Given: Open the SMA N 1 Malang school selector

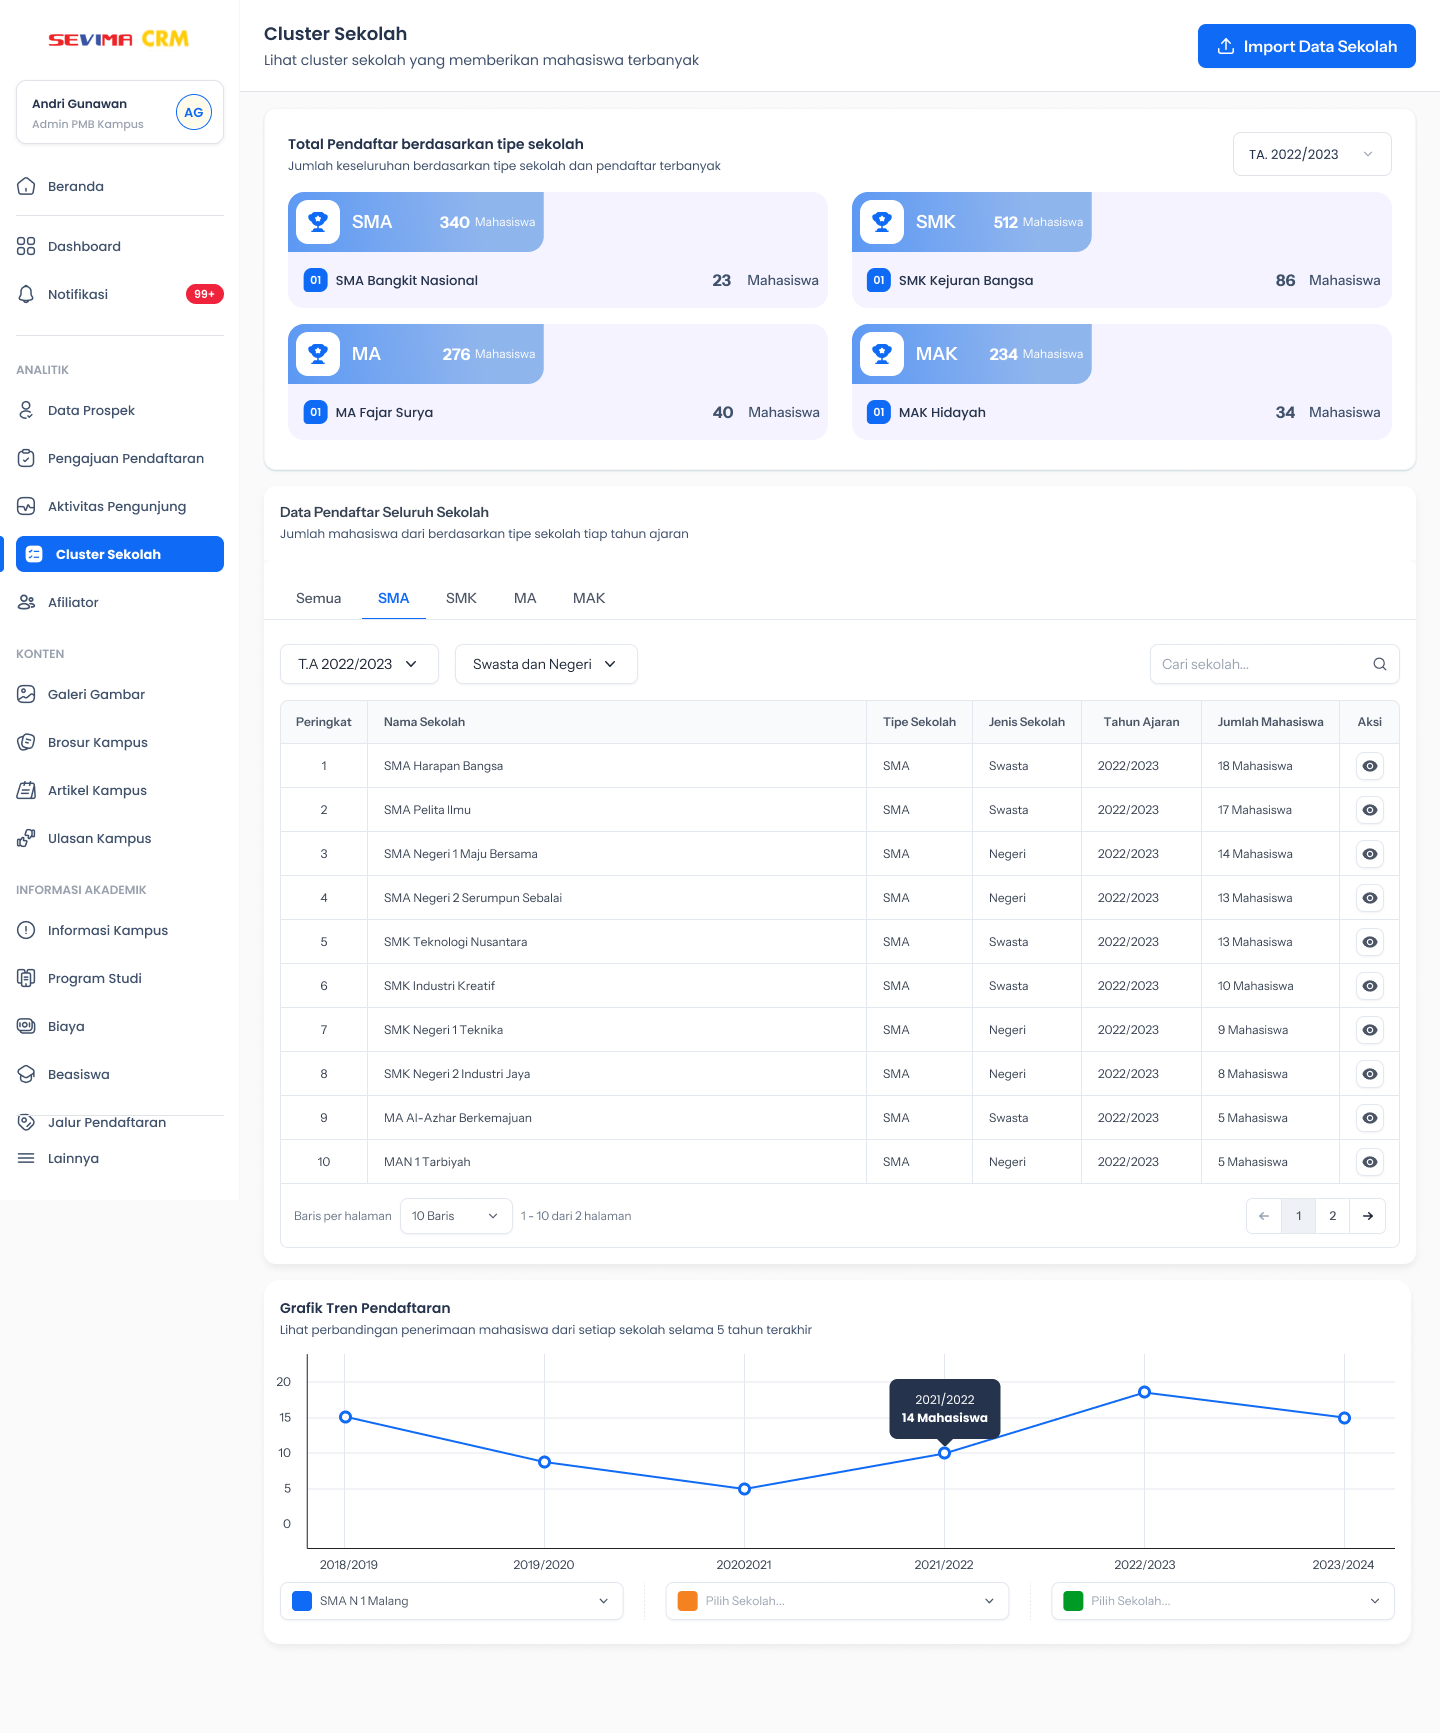Looking at the screenshot, I should click(452, 1601).
